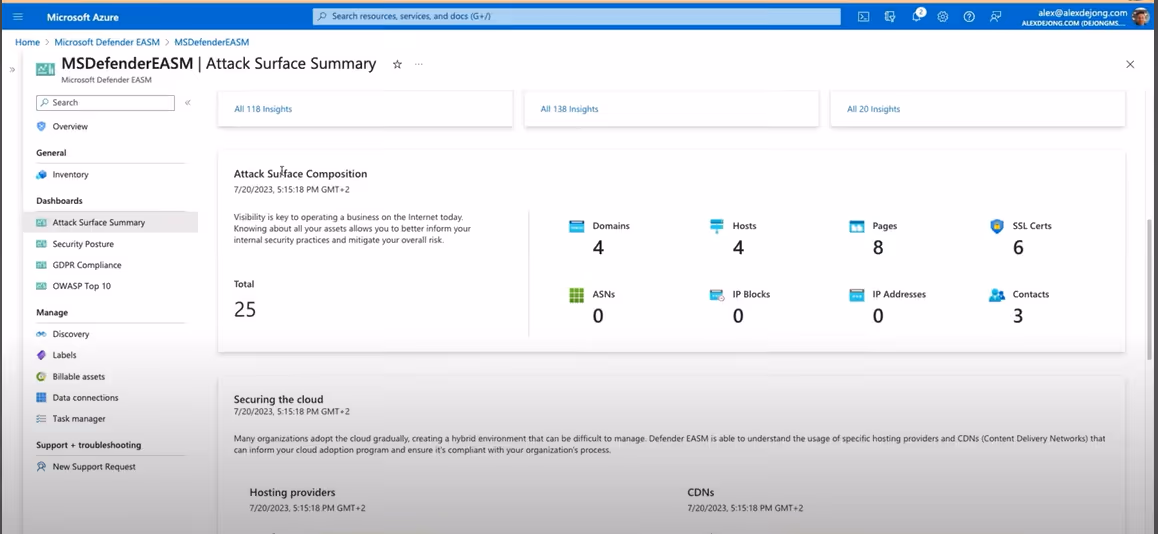
Task: Close the Attack Surface Summary blade
Action: [x=1130, y=64]
